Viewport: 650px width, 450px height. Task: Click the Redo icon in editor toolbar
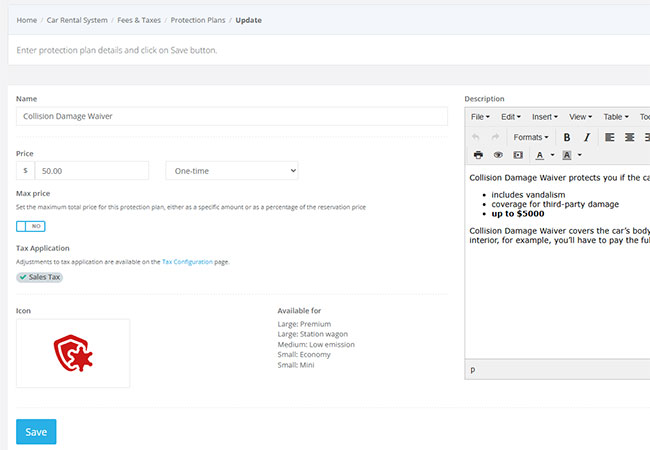[495, 137]
